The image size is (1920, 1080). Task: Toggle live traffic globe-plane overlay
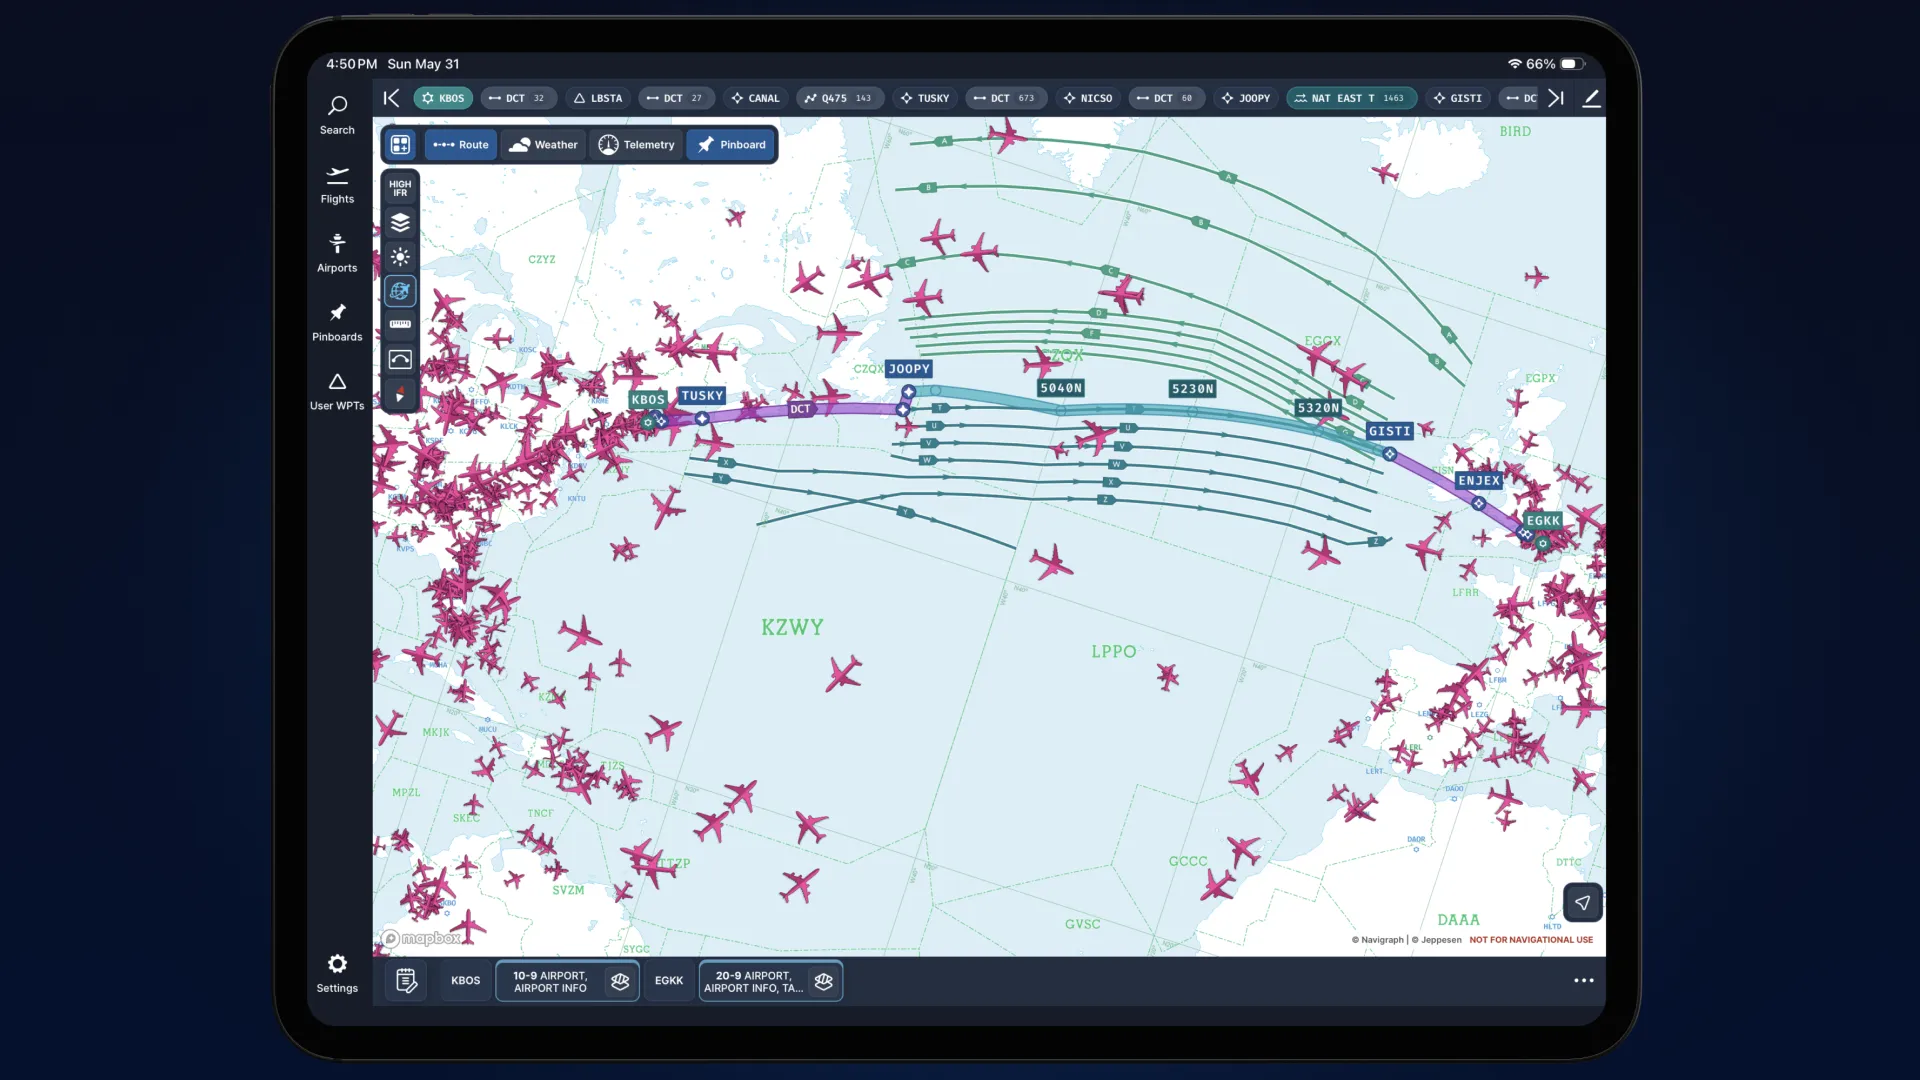400,291
